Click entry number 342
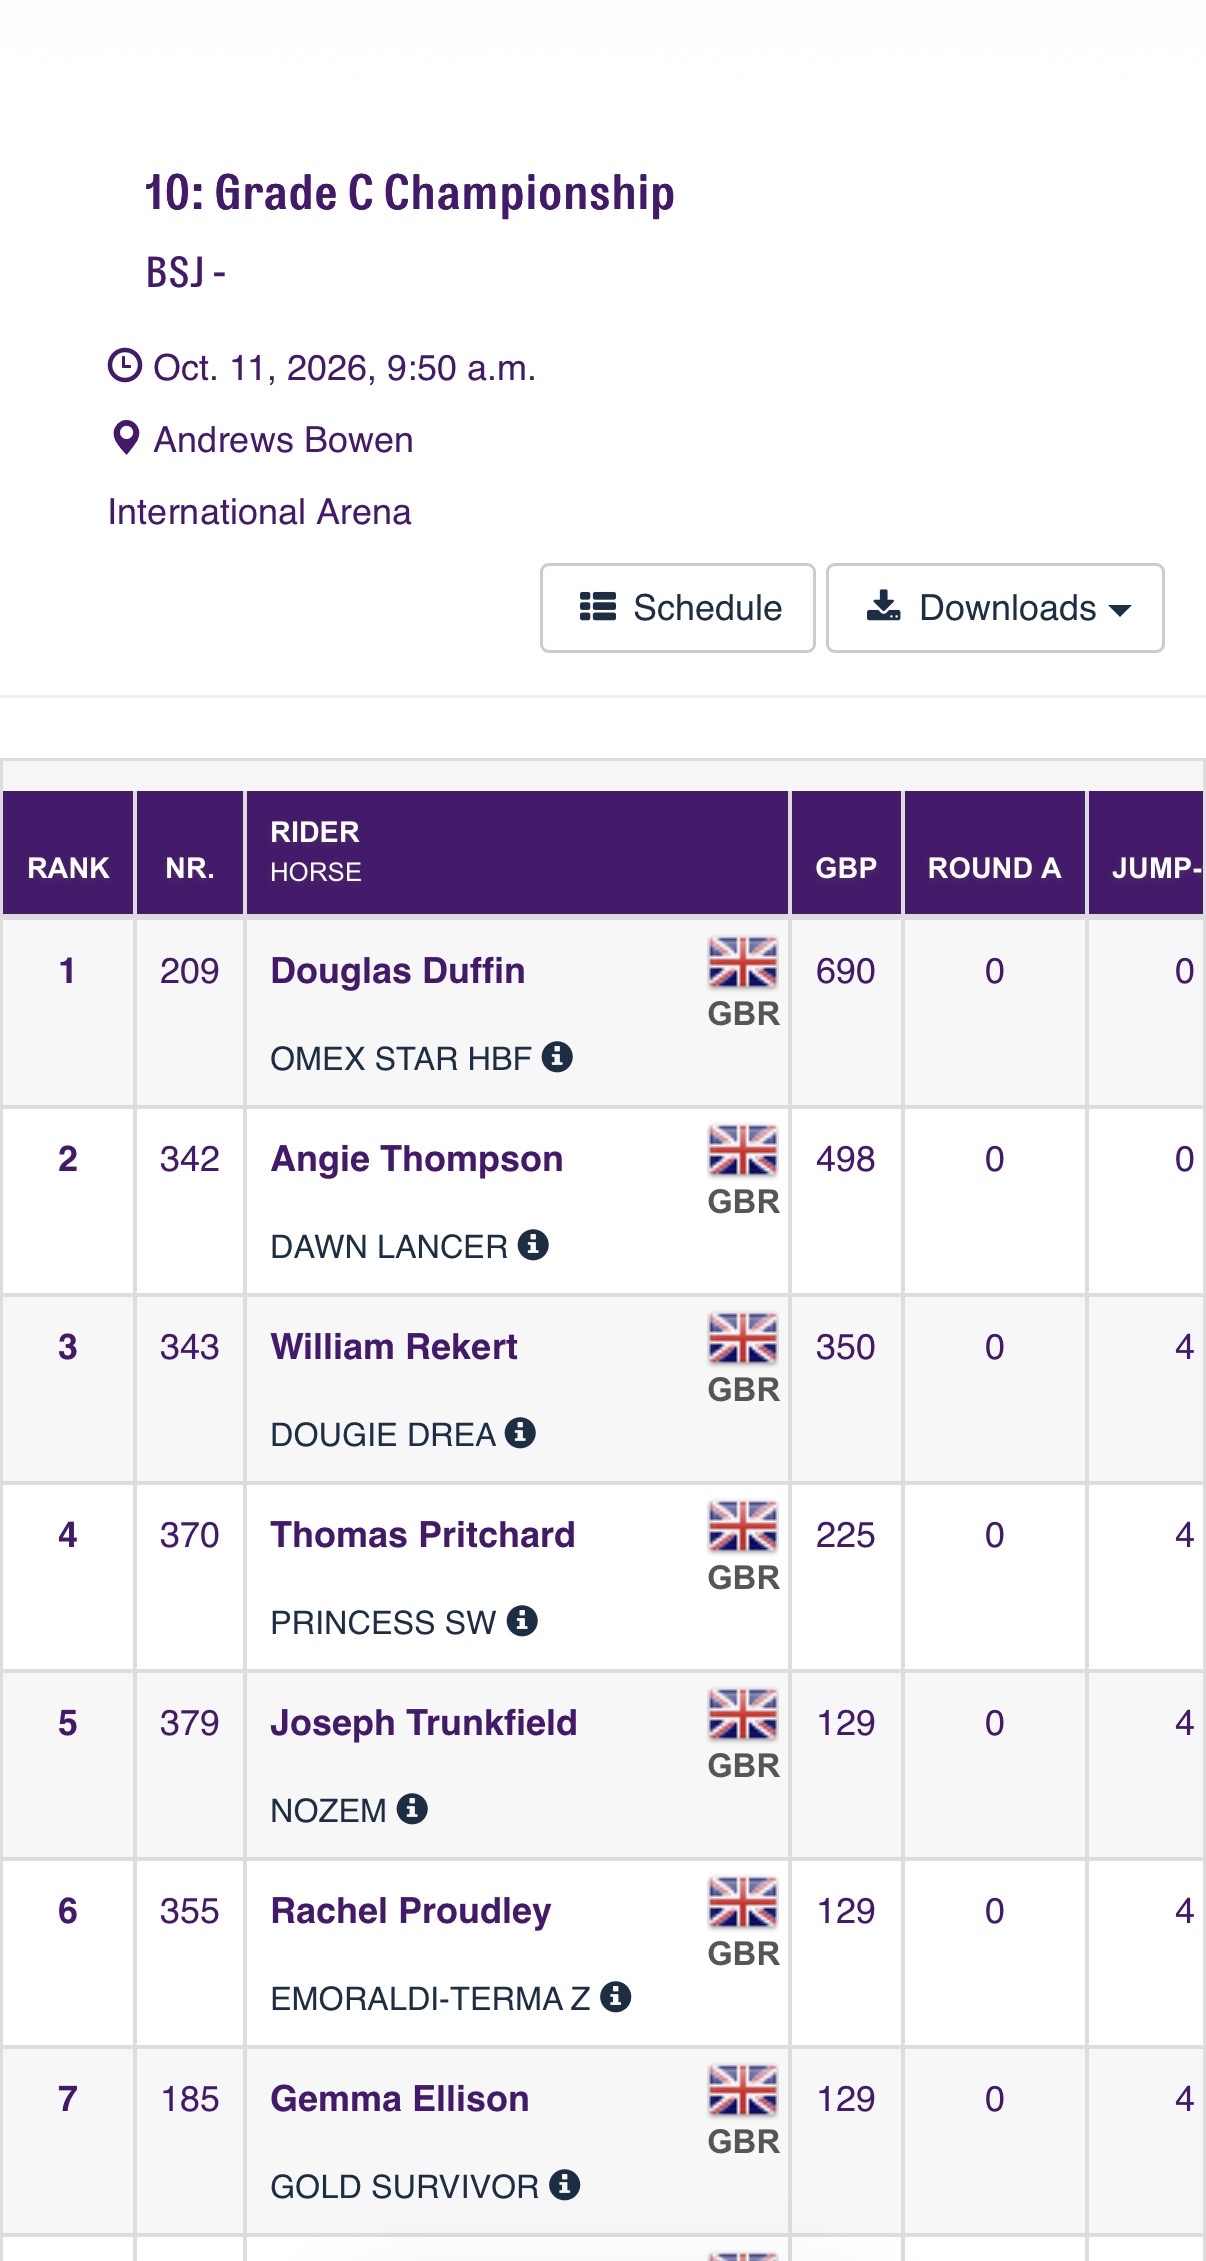Image resolution: width=1206 pixels, height=2261 pixels. 190,1159
